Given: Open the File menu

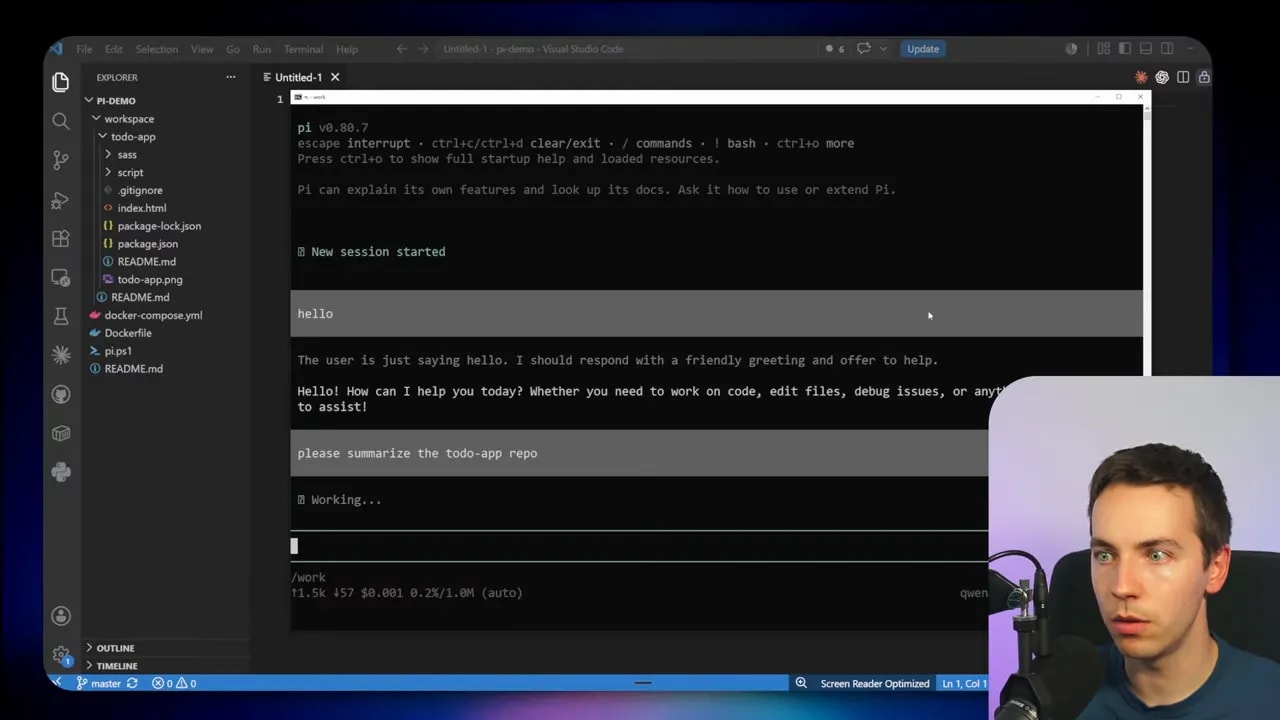Looking at the screenshot, I should (x=84, y=49).
